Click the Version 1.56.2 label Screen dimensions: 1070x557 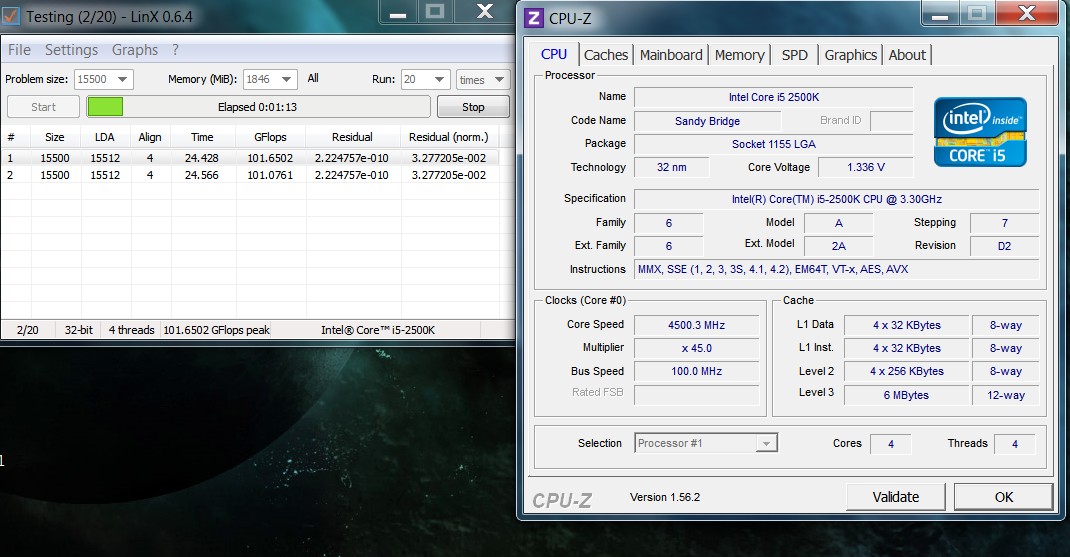tap(665, 497)
